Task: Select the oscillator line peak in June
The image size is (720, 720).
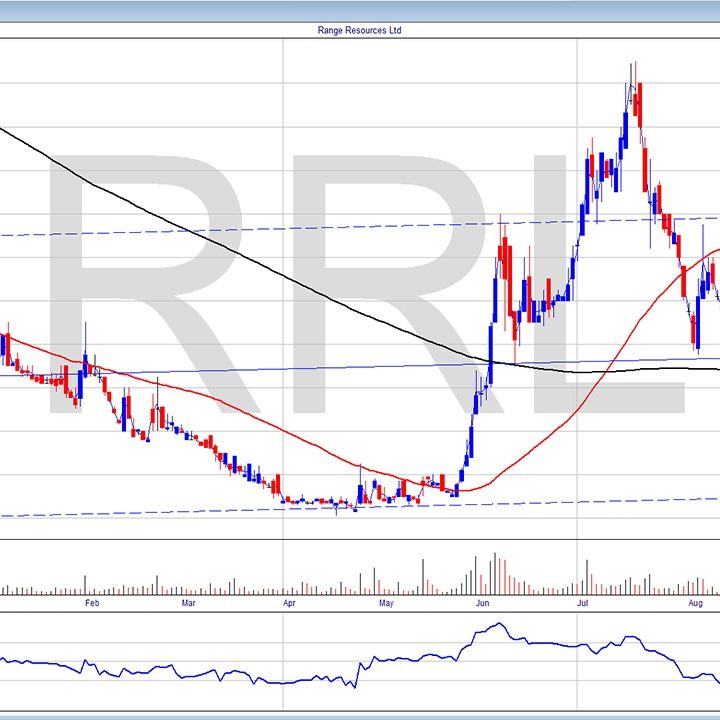Action: click(497, 626)
